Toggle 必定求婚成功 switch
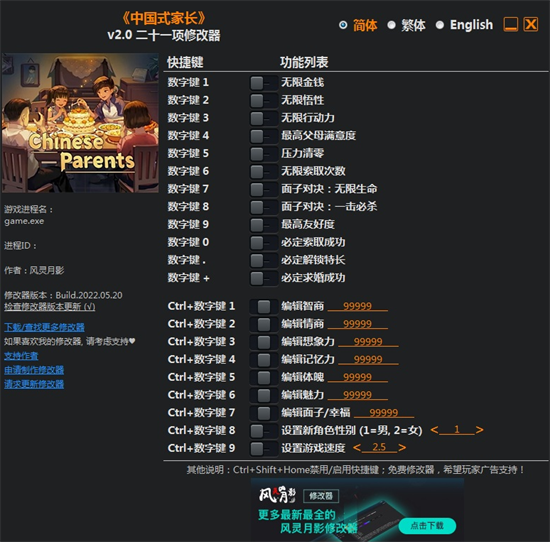This screenshot has width=550, height=542. [x=263, y=278]
